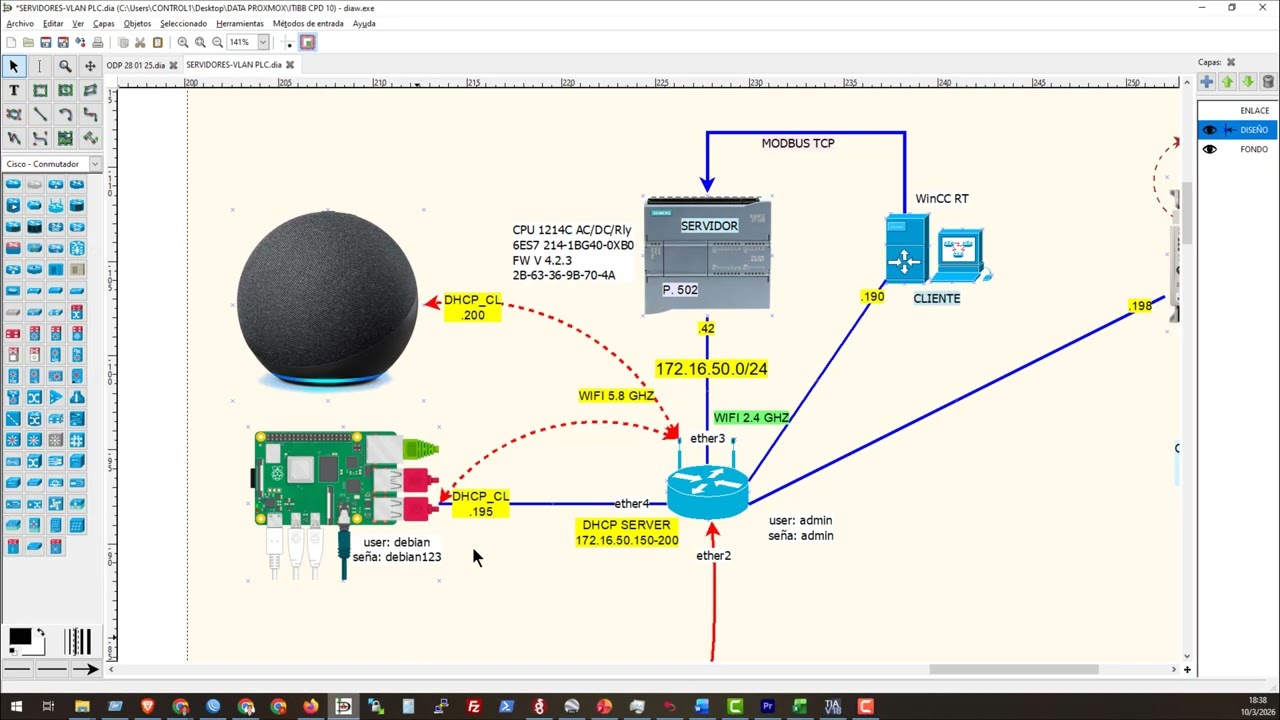This screenshot has width=1280, height=720.
Task: Lower layer with green down arrow
Action: pyautogui.click(x=1247, y=82)
